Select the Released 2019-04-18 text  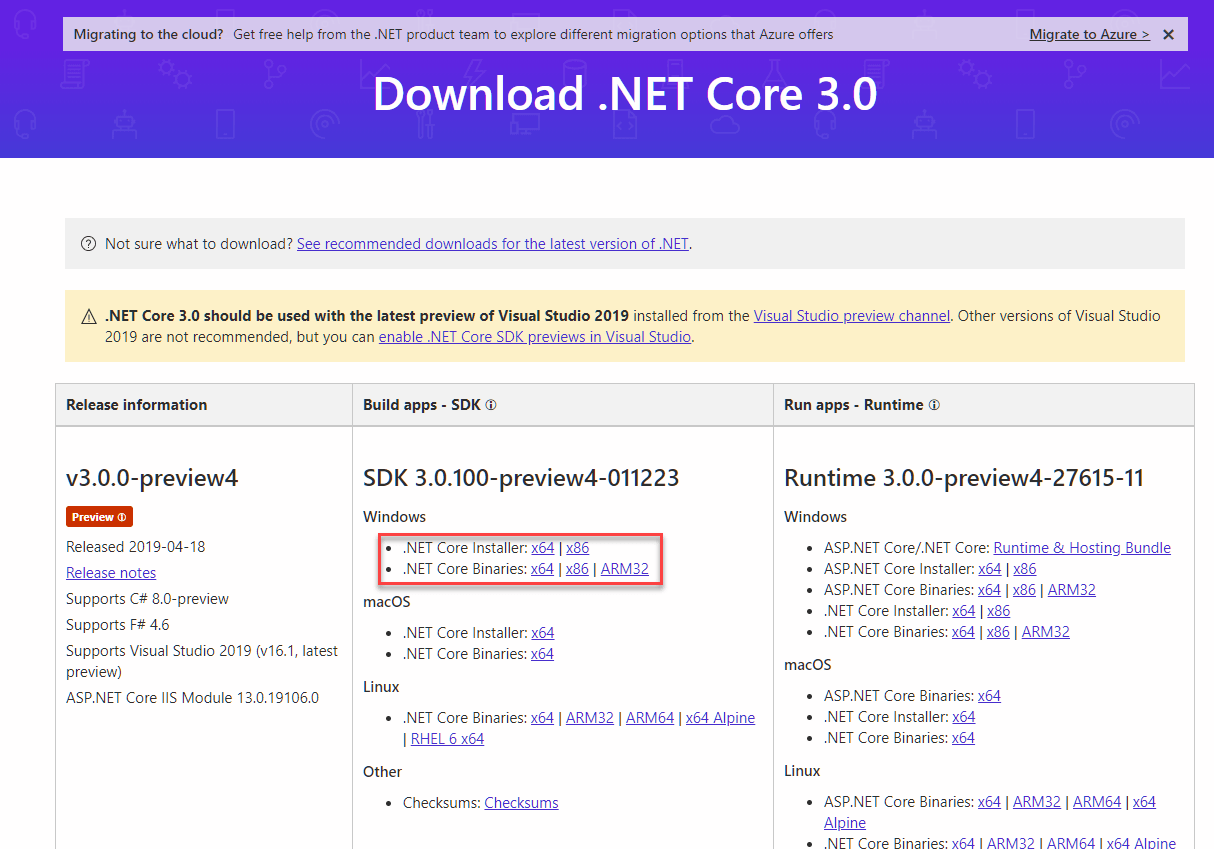coord(136,547)
